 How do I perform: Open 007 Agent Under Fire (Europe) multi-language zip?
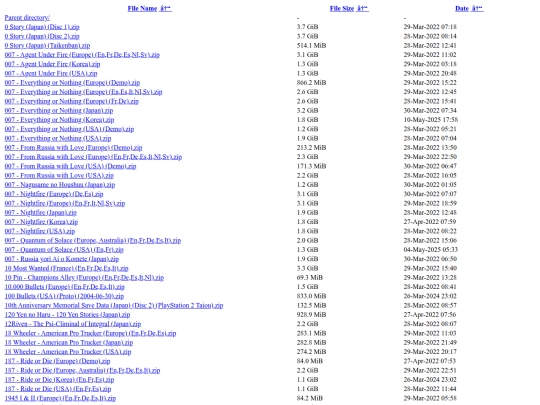82,55
